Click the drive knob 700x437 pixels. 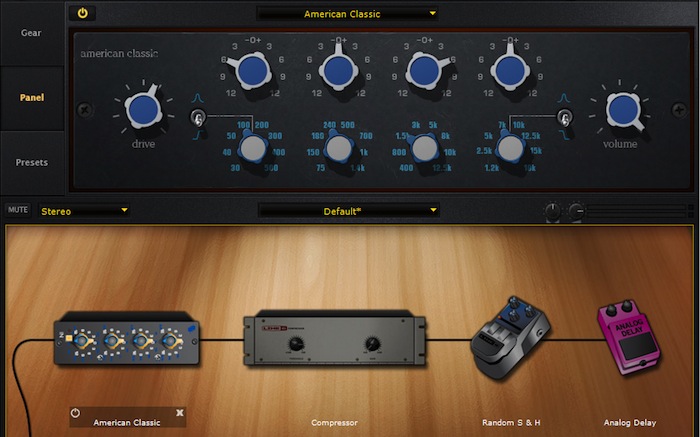[x=143, y=109]
